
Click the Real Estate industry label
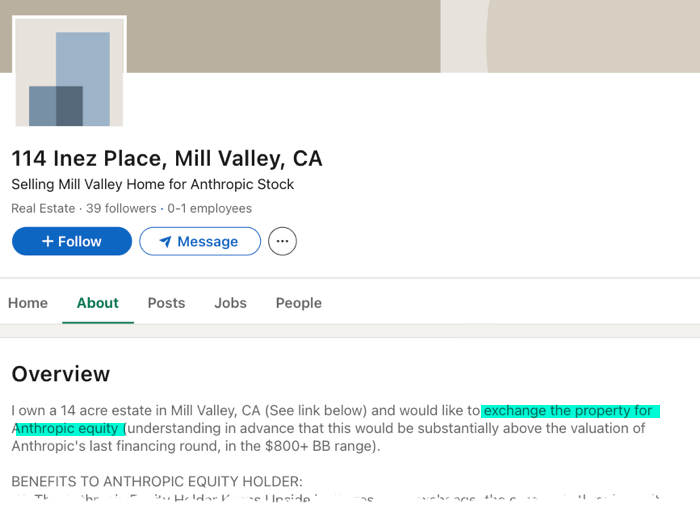click(43, 209)
